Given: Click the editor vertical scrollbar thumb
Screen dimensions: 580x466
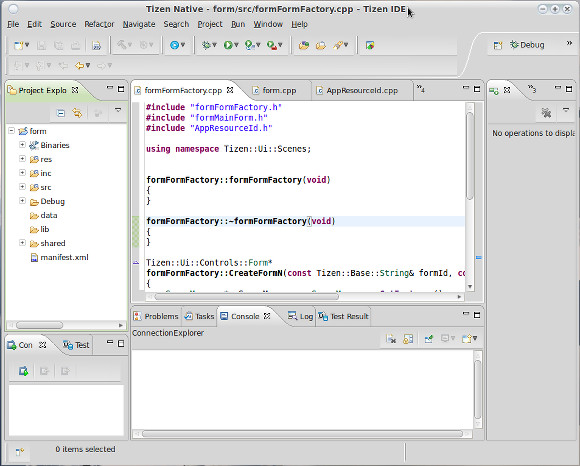Looking at the screenshot, I should pos(470,155).
